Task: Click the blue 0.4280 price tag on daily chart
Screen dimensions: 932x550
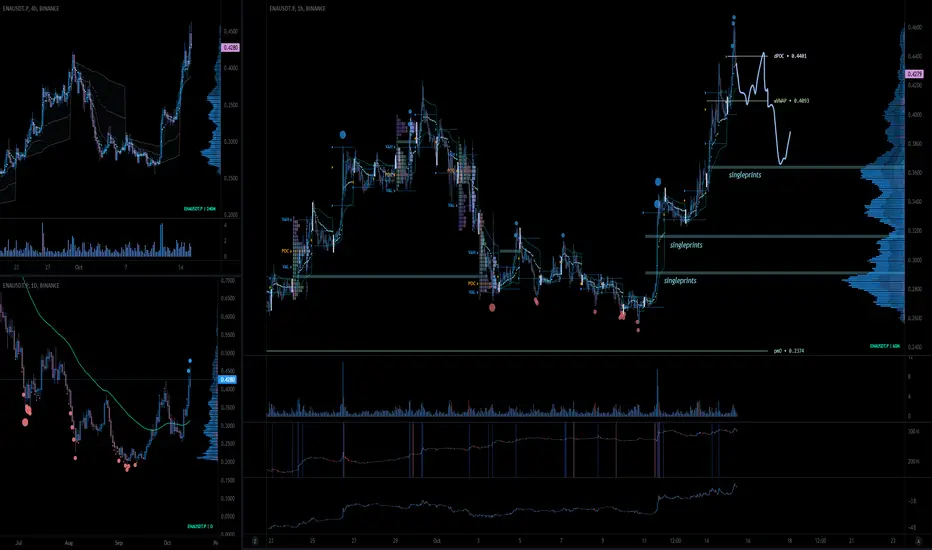Action: pos(228,379)
